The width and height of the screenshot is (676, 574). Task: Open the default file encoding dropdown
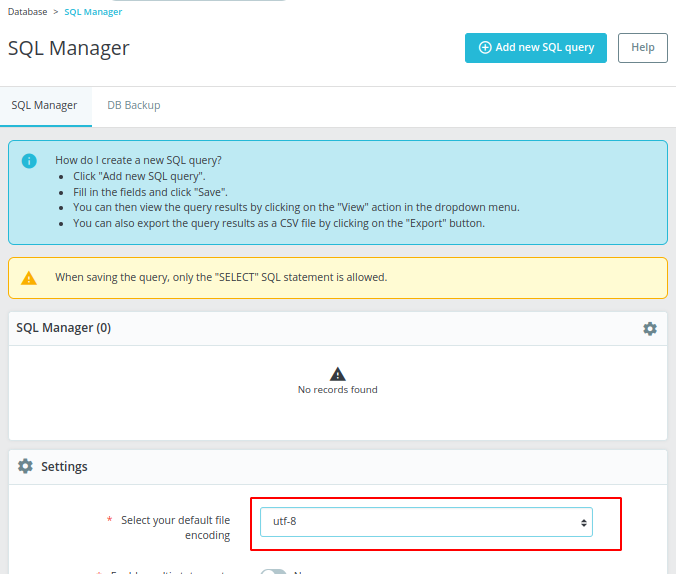426,522
